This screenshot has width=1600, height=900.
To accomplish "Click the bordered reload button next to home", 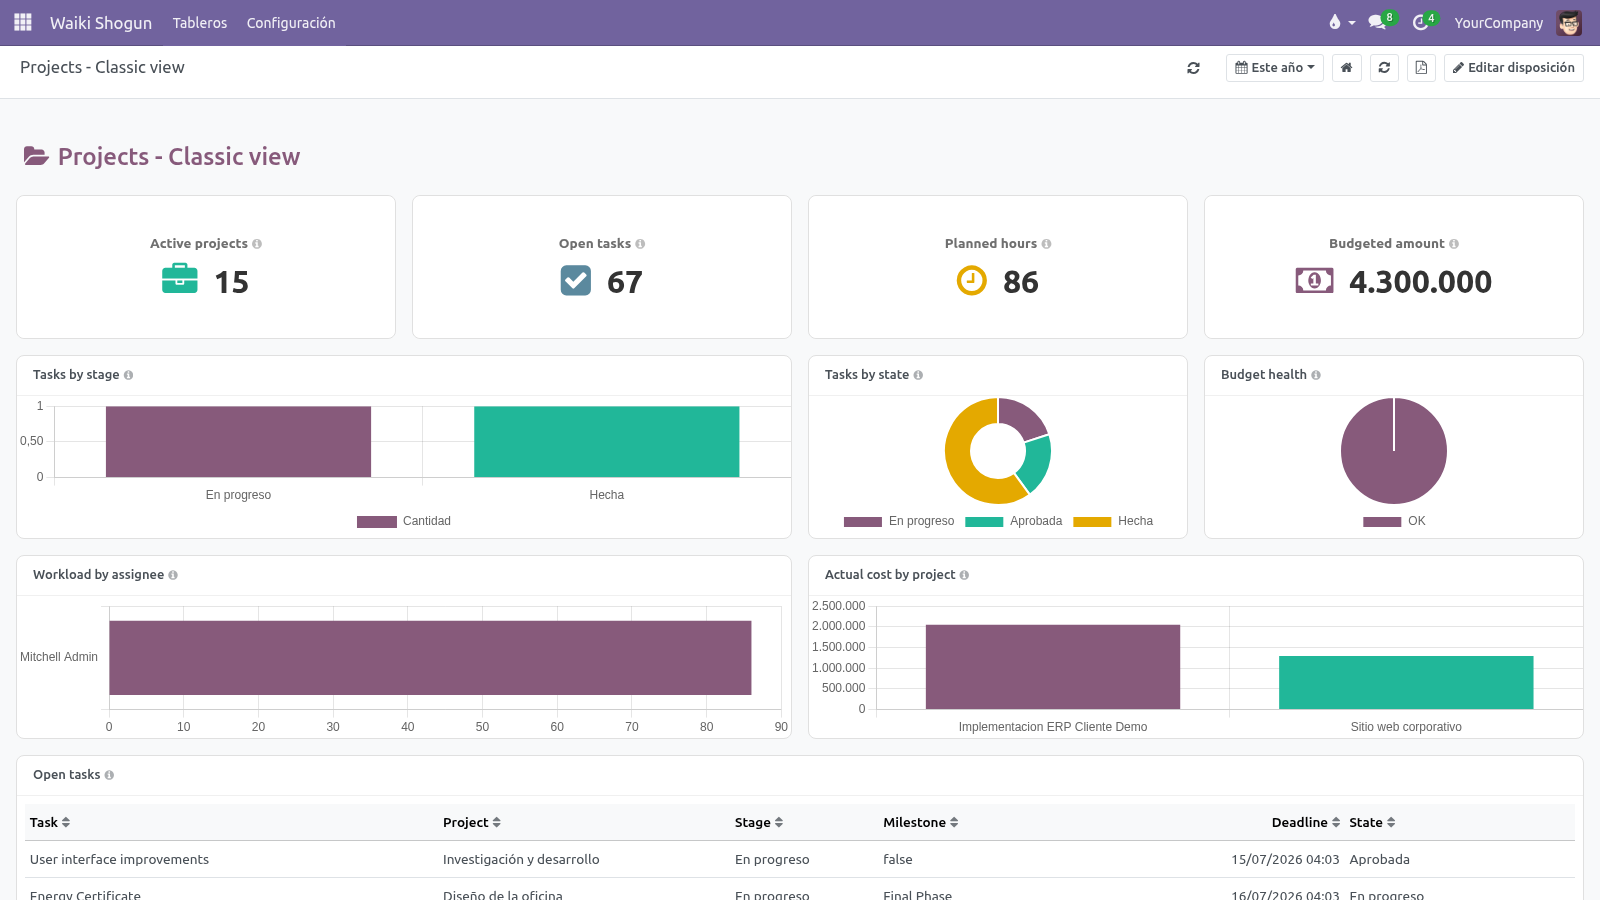I will pyautogui.click(x=1384, y=68).
